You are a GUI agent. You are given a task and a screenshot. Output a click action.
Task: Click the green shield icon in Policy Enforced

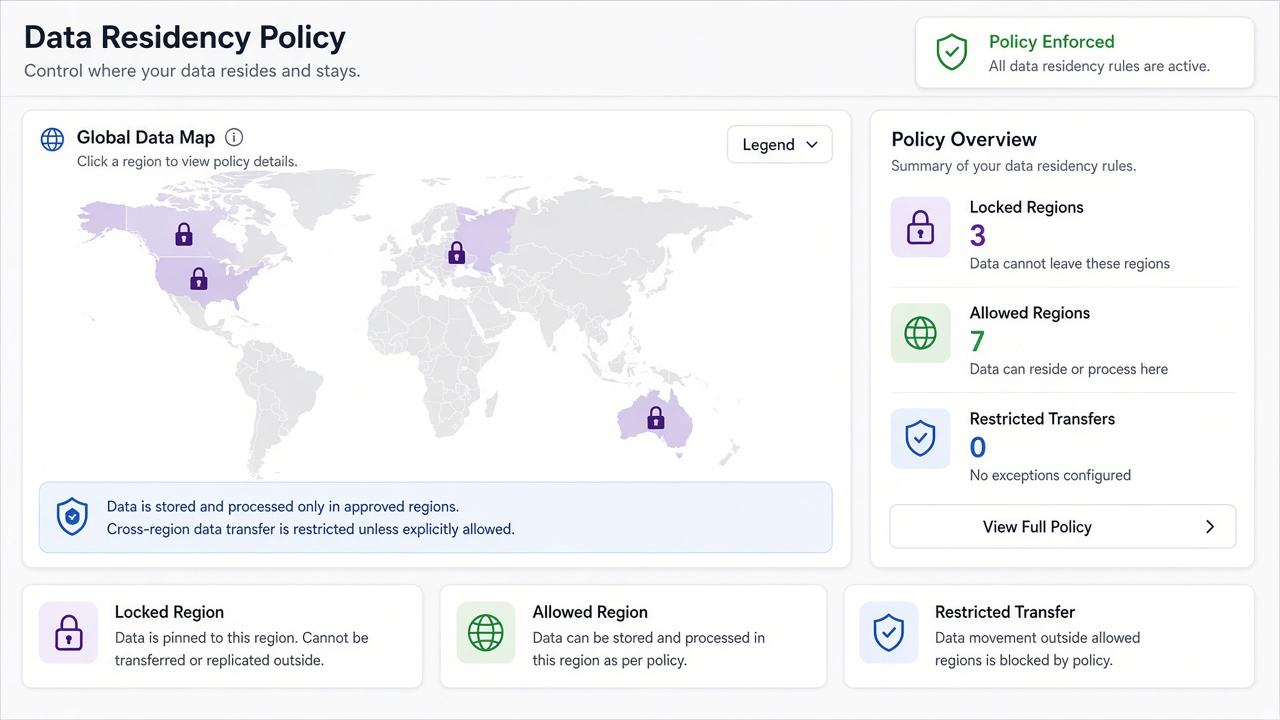coord(951,52)
